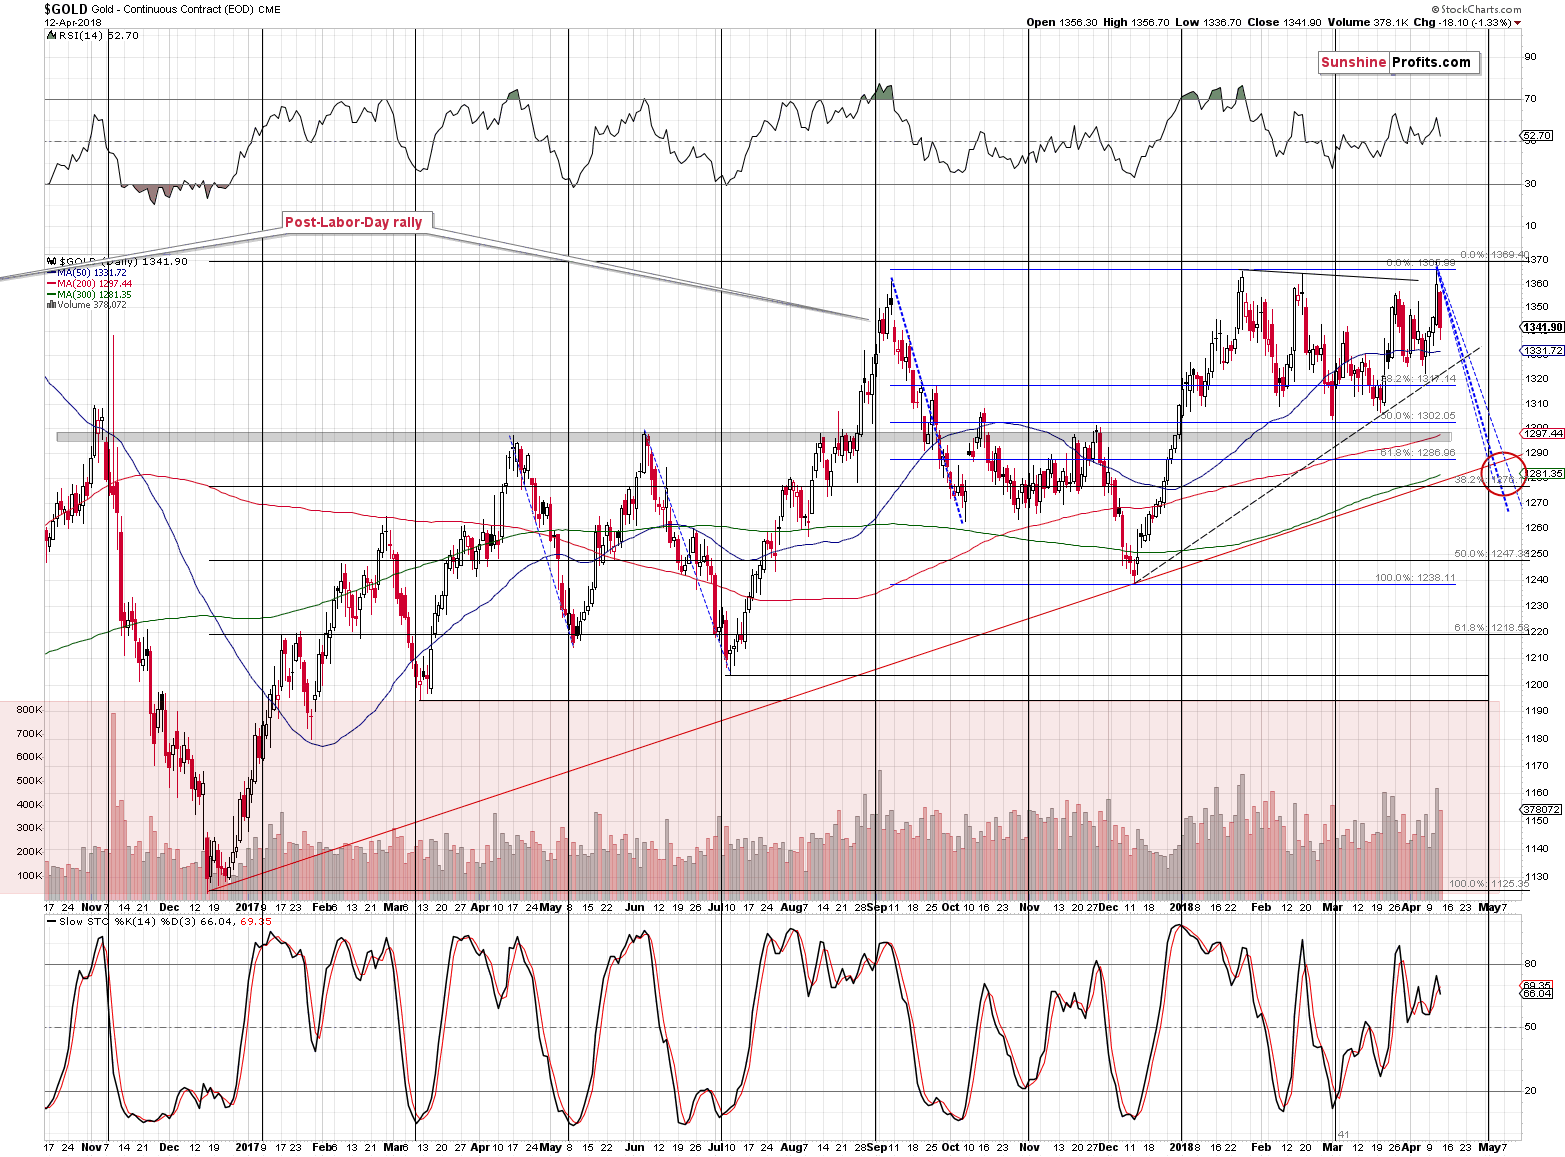
Task: Click the Sunshine Profits.com logo
Action: click(x=1397, y=62)
